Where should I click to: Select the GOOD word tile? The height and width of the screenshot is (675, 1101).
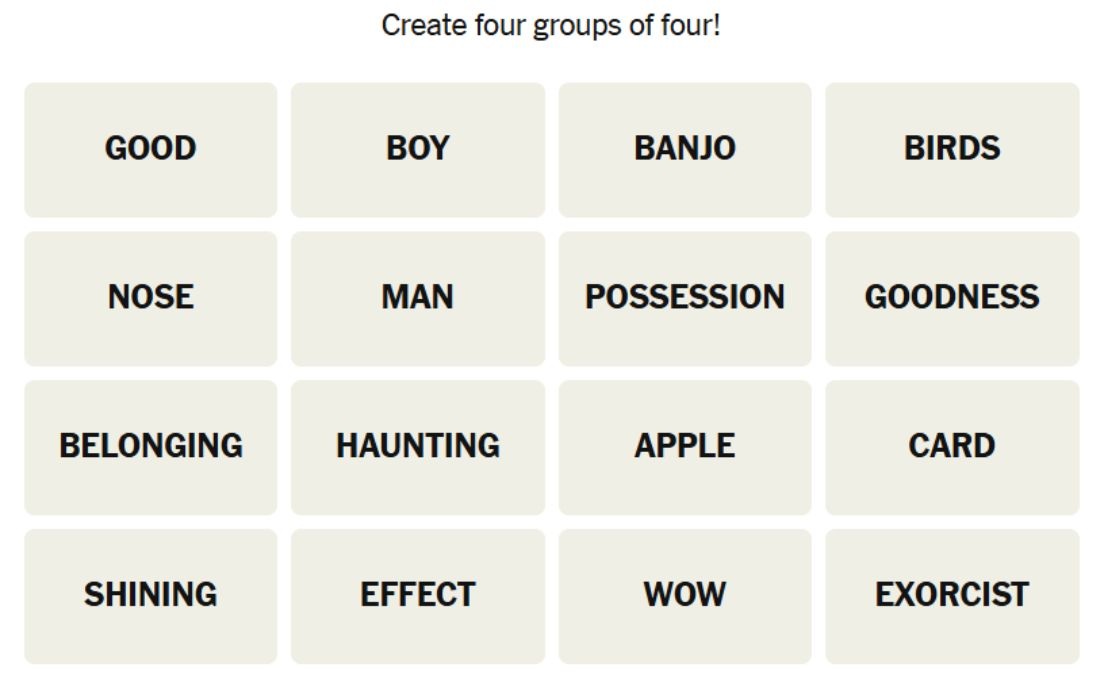click(150, 150)
